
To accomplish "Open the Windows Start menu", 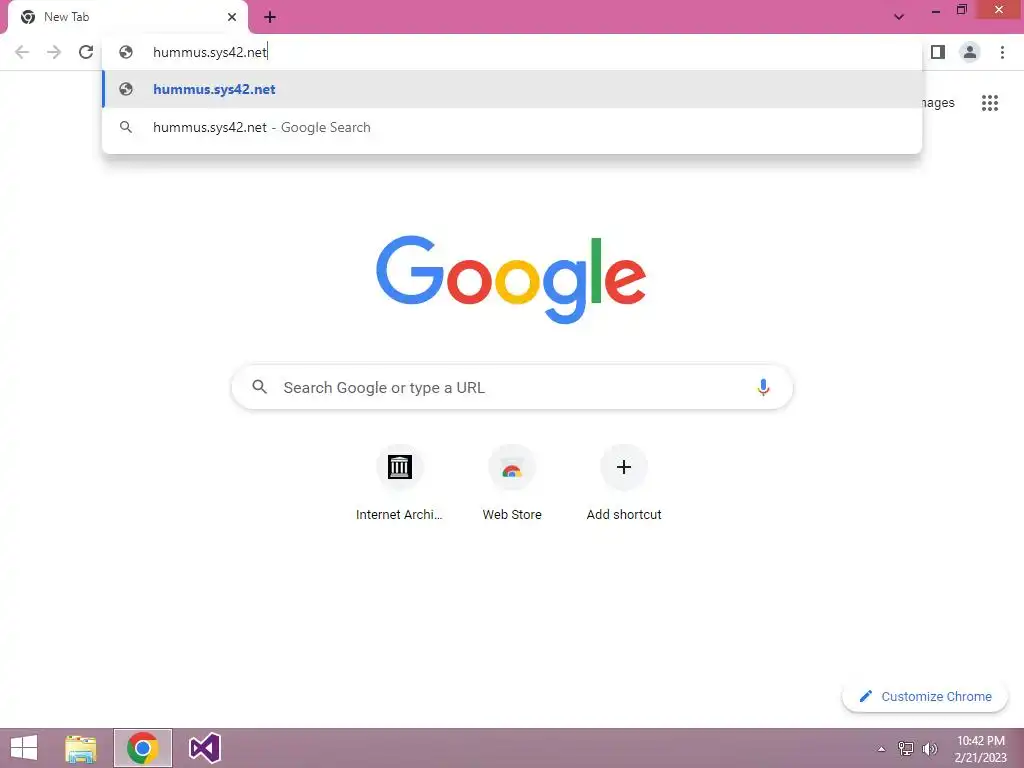I will coord(24,748).
